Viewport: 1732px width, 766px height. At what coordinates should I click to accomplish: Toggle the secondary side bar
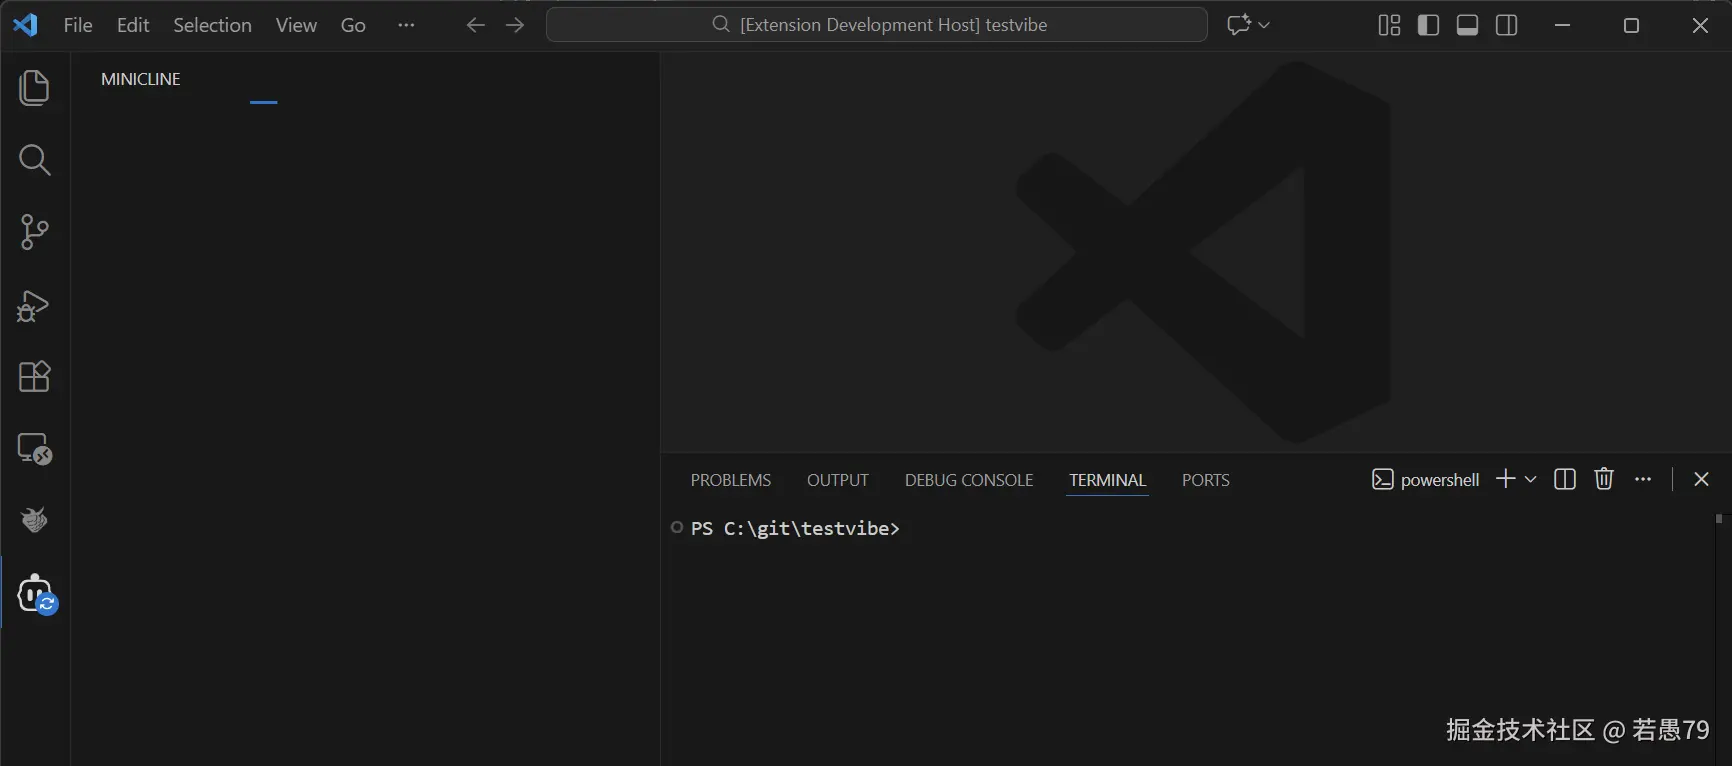[1506, 25]
